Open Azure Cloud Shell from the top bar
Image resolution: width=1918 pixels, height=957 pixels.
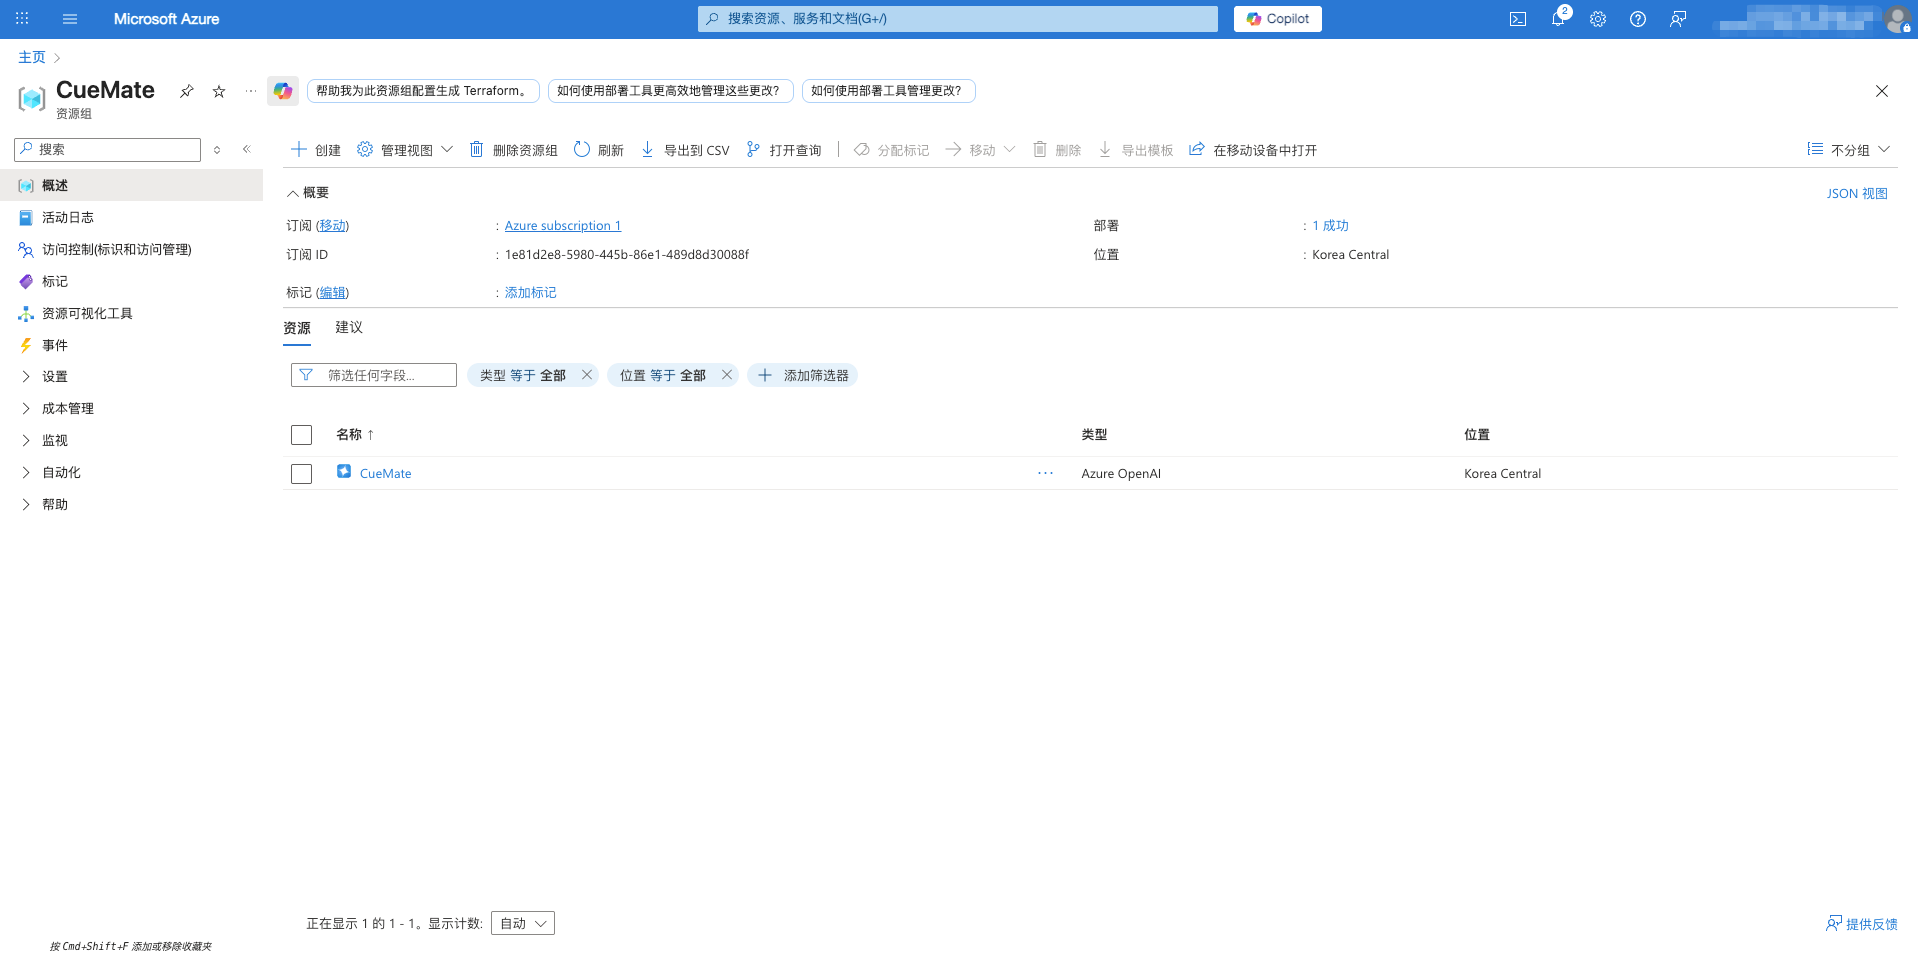1518,18
